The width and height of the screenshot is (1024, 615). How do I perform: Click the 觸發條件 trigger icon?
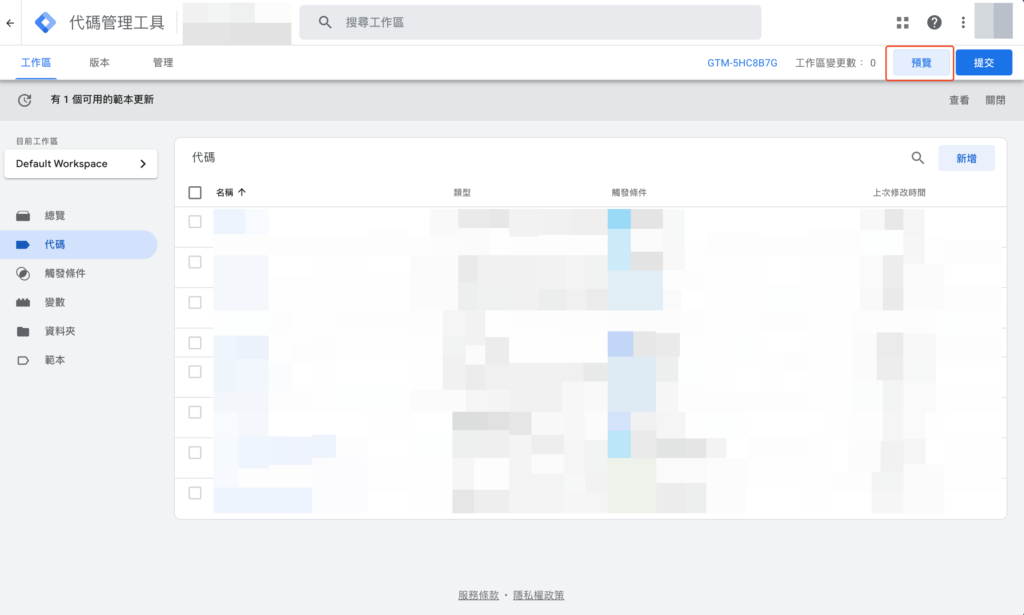pyautogui.click(x=23, y=274)
